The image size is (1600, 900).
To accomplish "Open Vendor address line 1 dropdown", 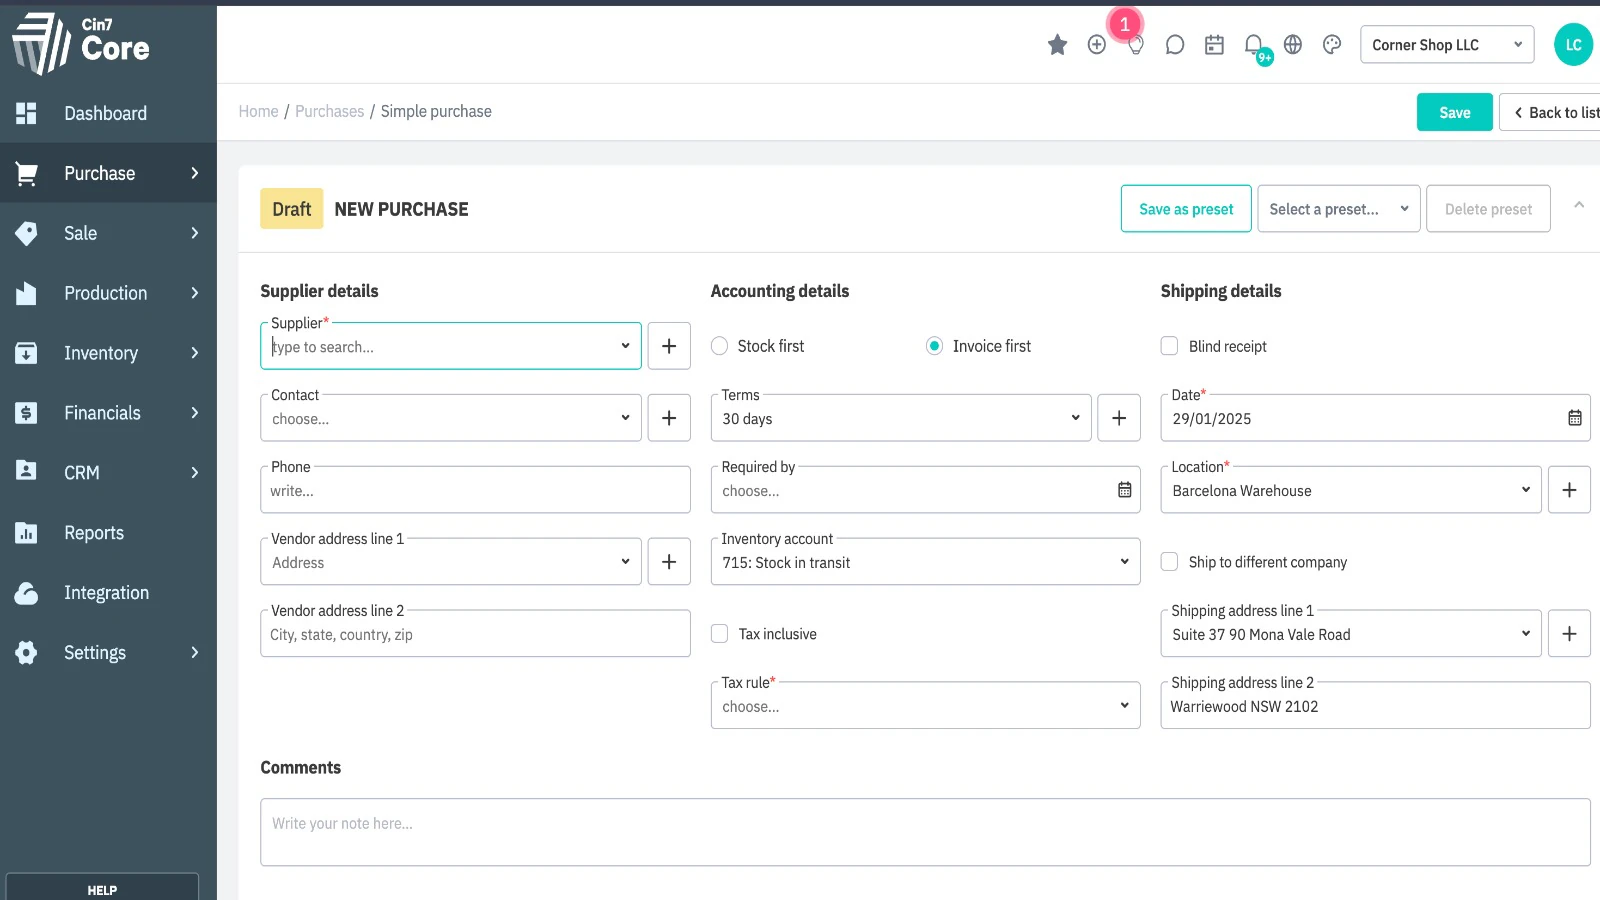I will coord(451,562).
